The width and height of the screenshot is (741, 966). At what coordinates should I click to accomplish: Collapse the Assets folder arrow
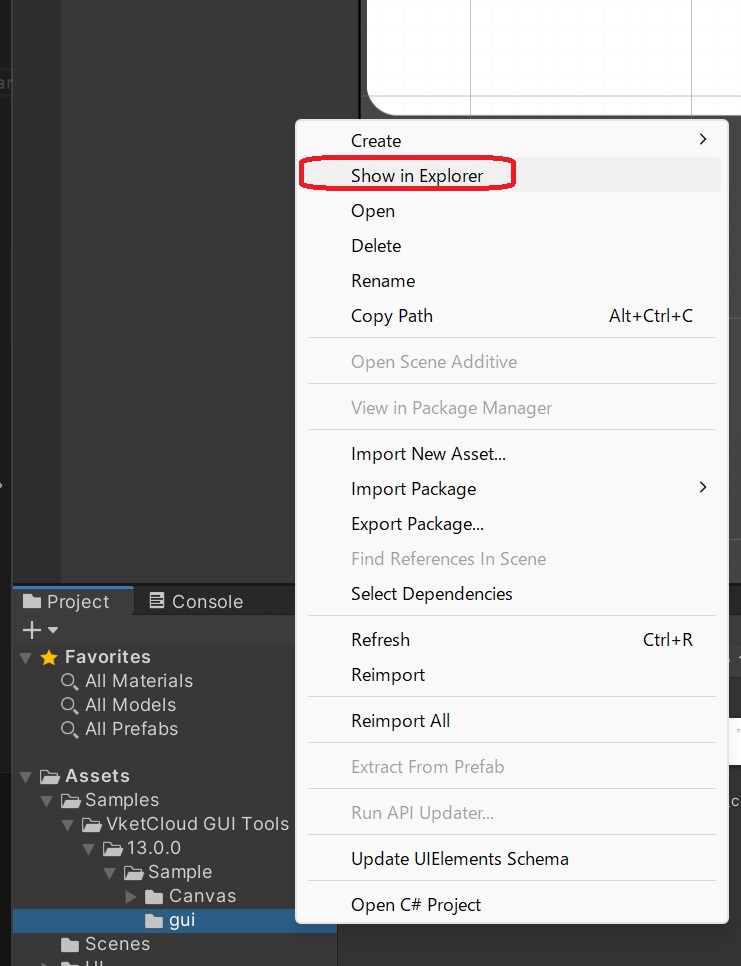pos(25,777)
